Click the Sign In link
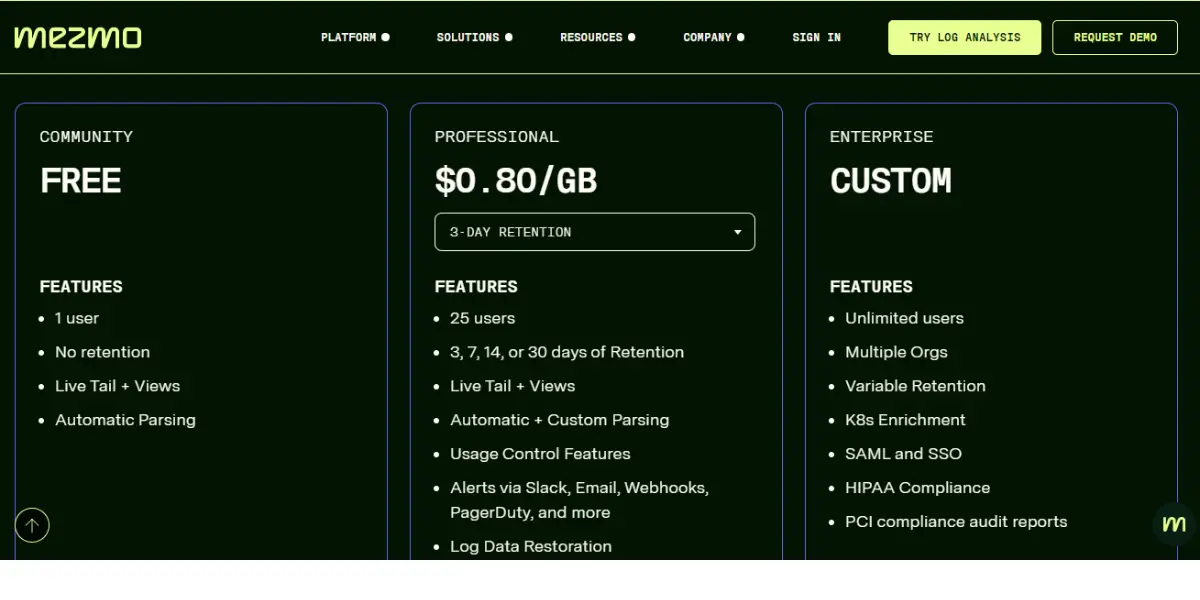 [817, 37]
